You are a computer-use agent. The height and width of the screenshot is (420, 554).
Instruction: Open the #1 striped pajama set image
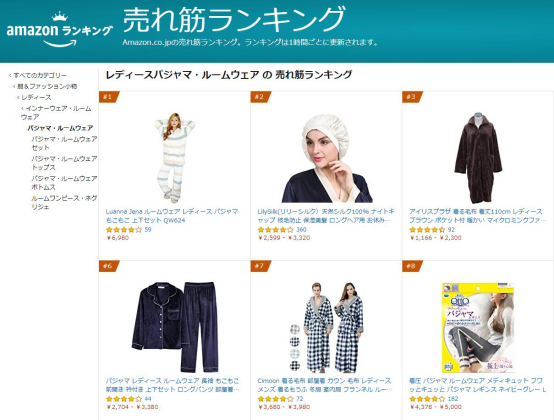[x=175, y=158]
